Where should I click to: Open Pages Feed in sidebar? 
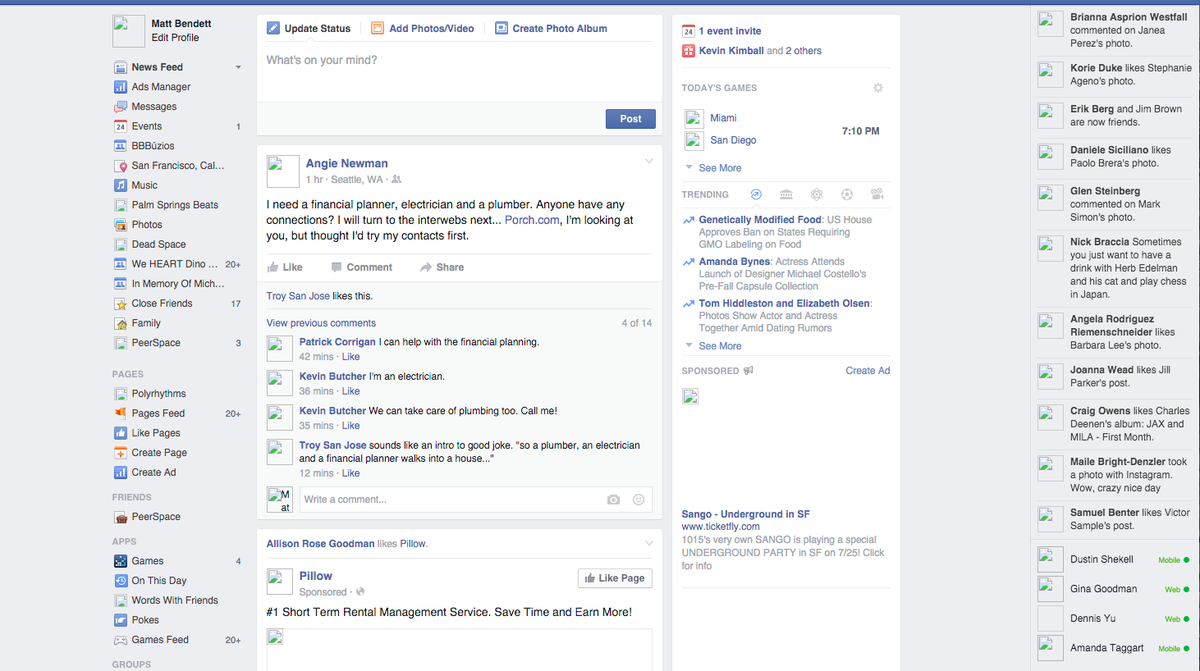pyautogui.click(x=158, y=413)
